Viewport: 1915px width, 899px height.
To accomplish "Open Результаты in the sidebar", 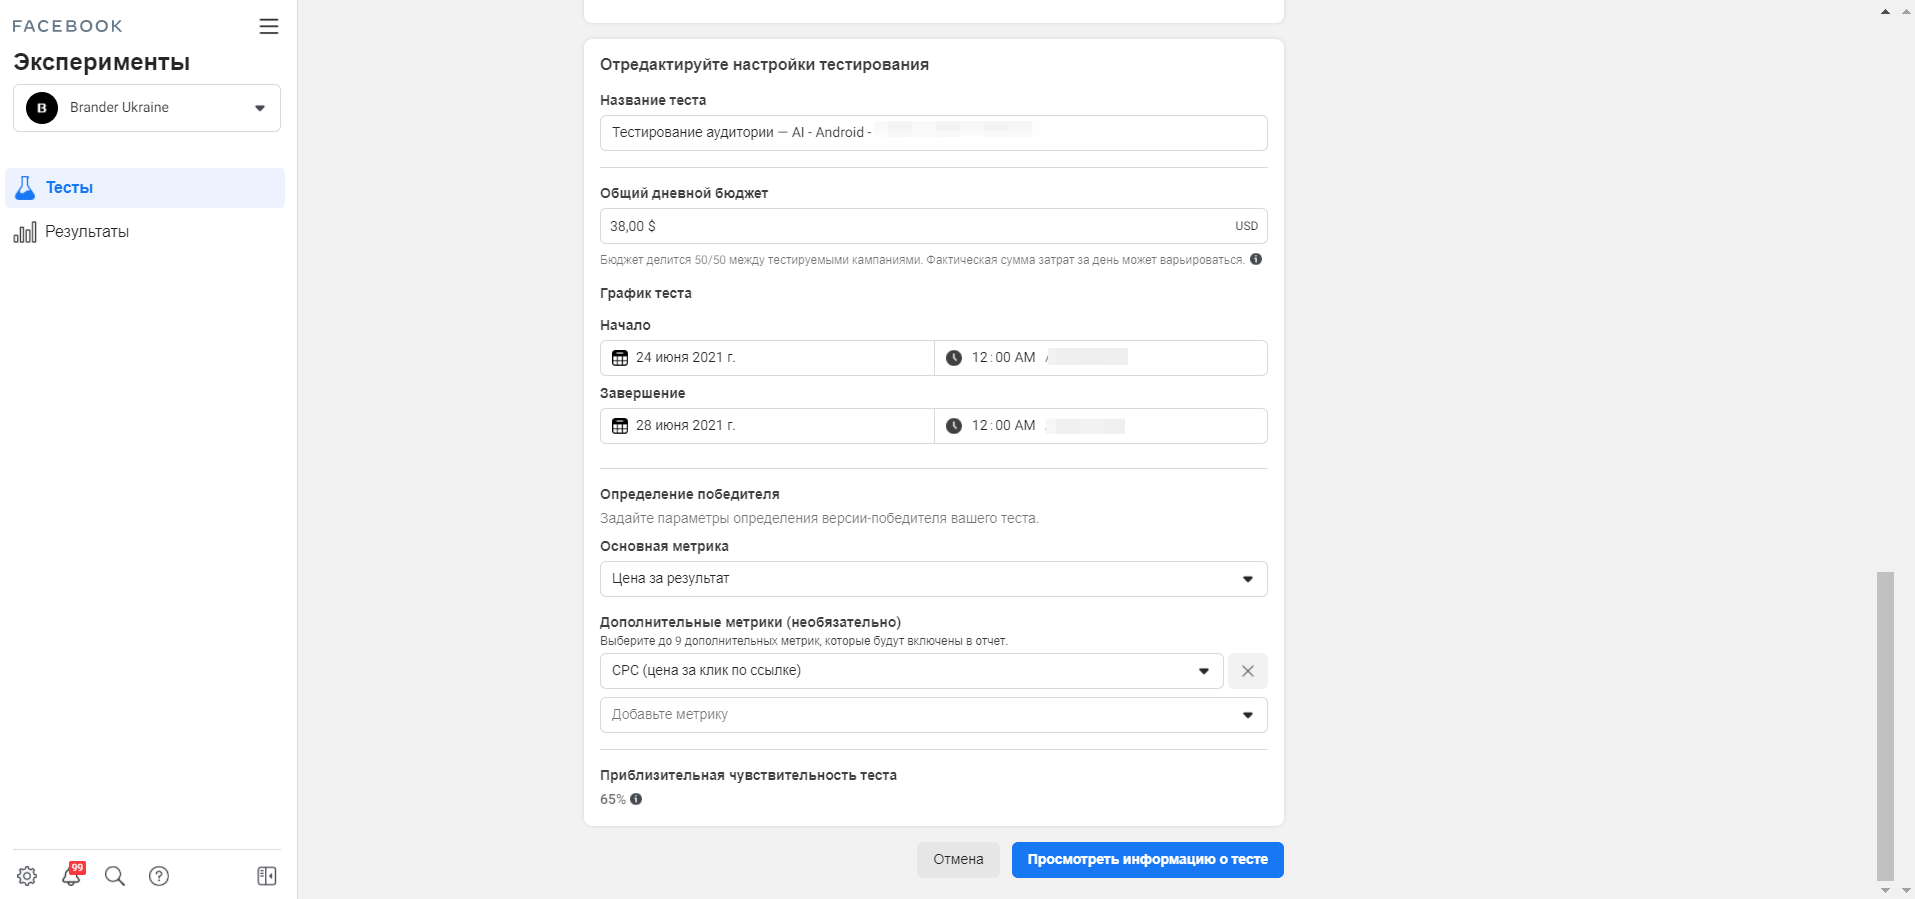I will 87,232.
